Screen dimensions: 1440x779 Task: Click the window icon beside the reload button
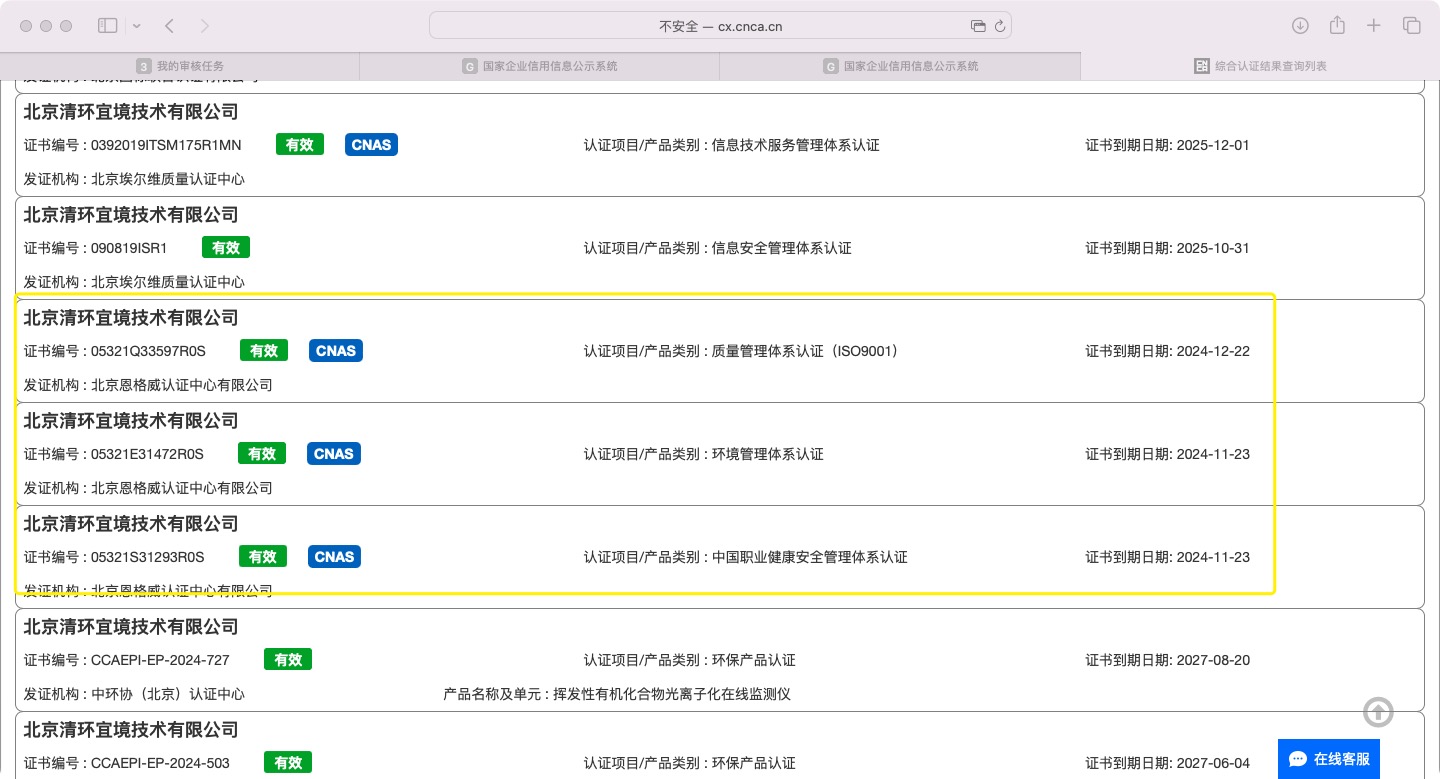[978, 26]
